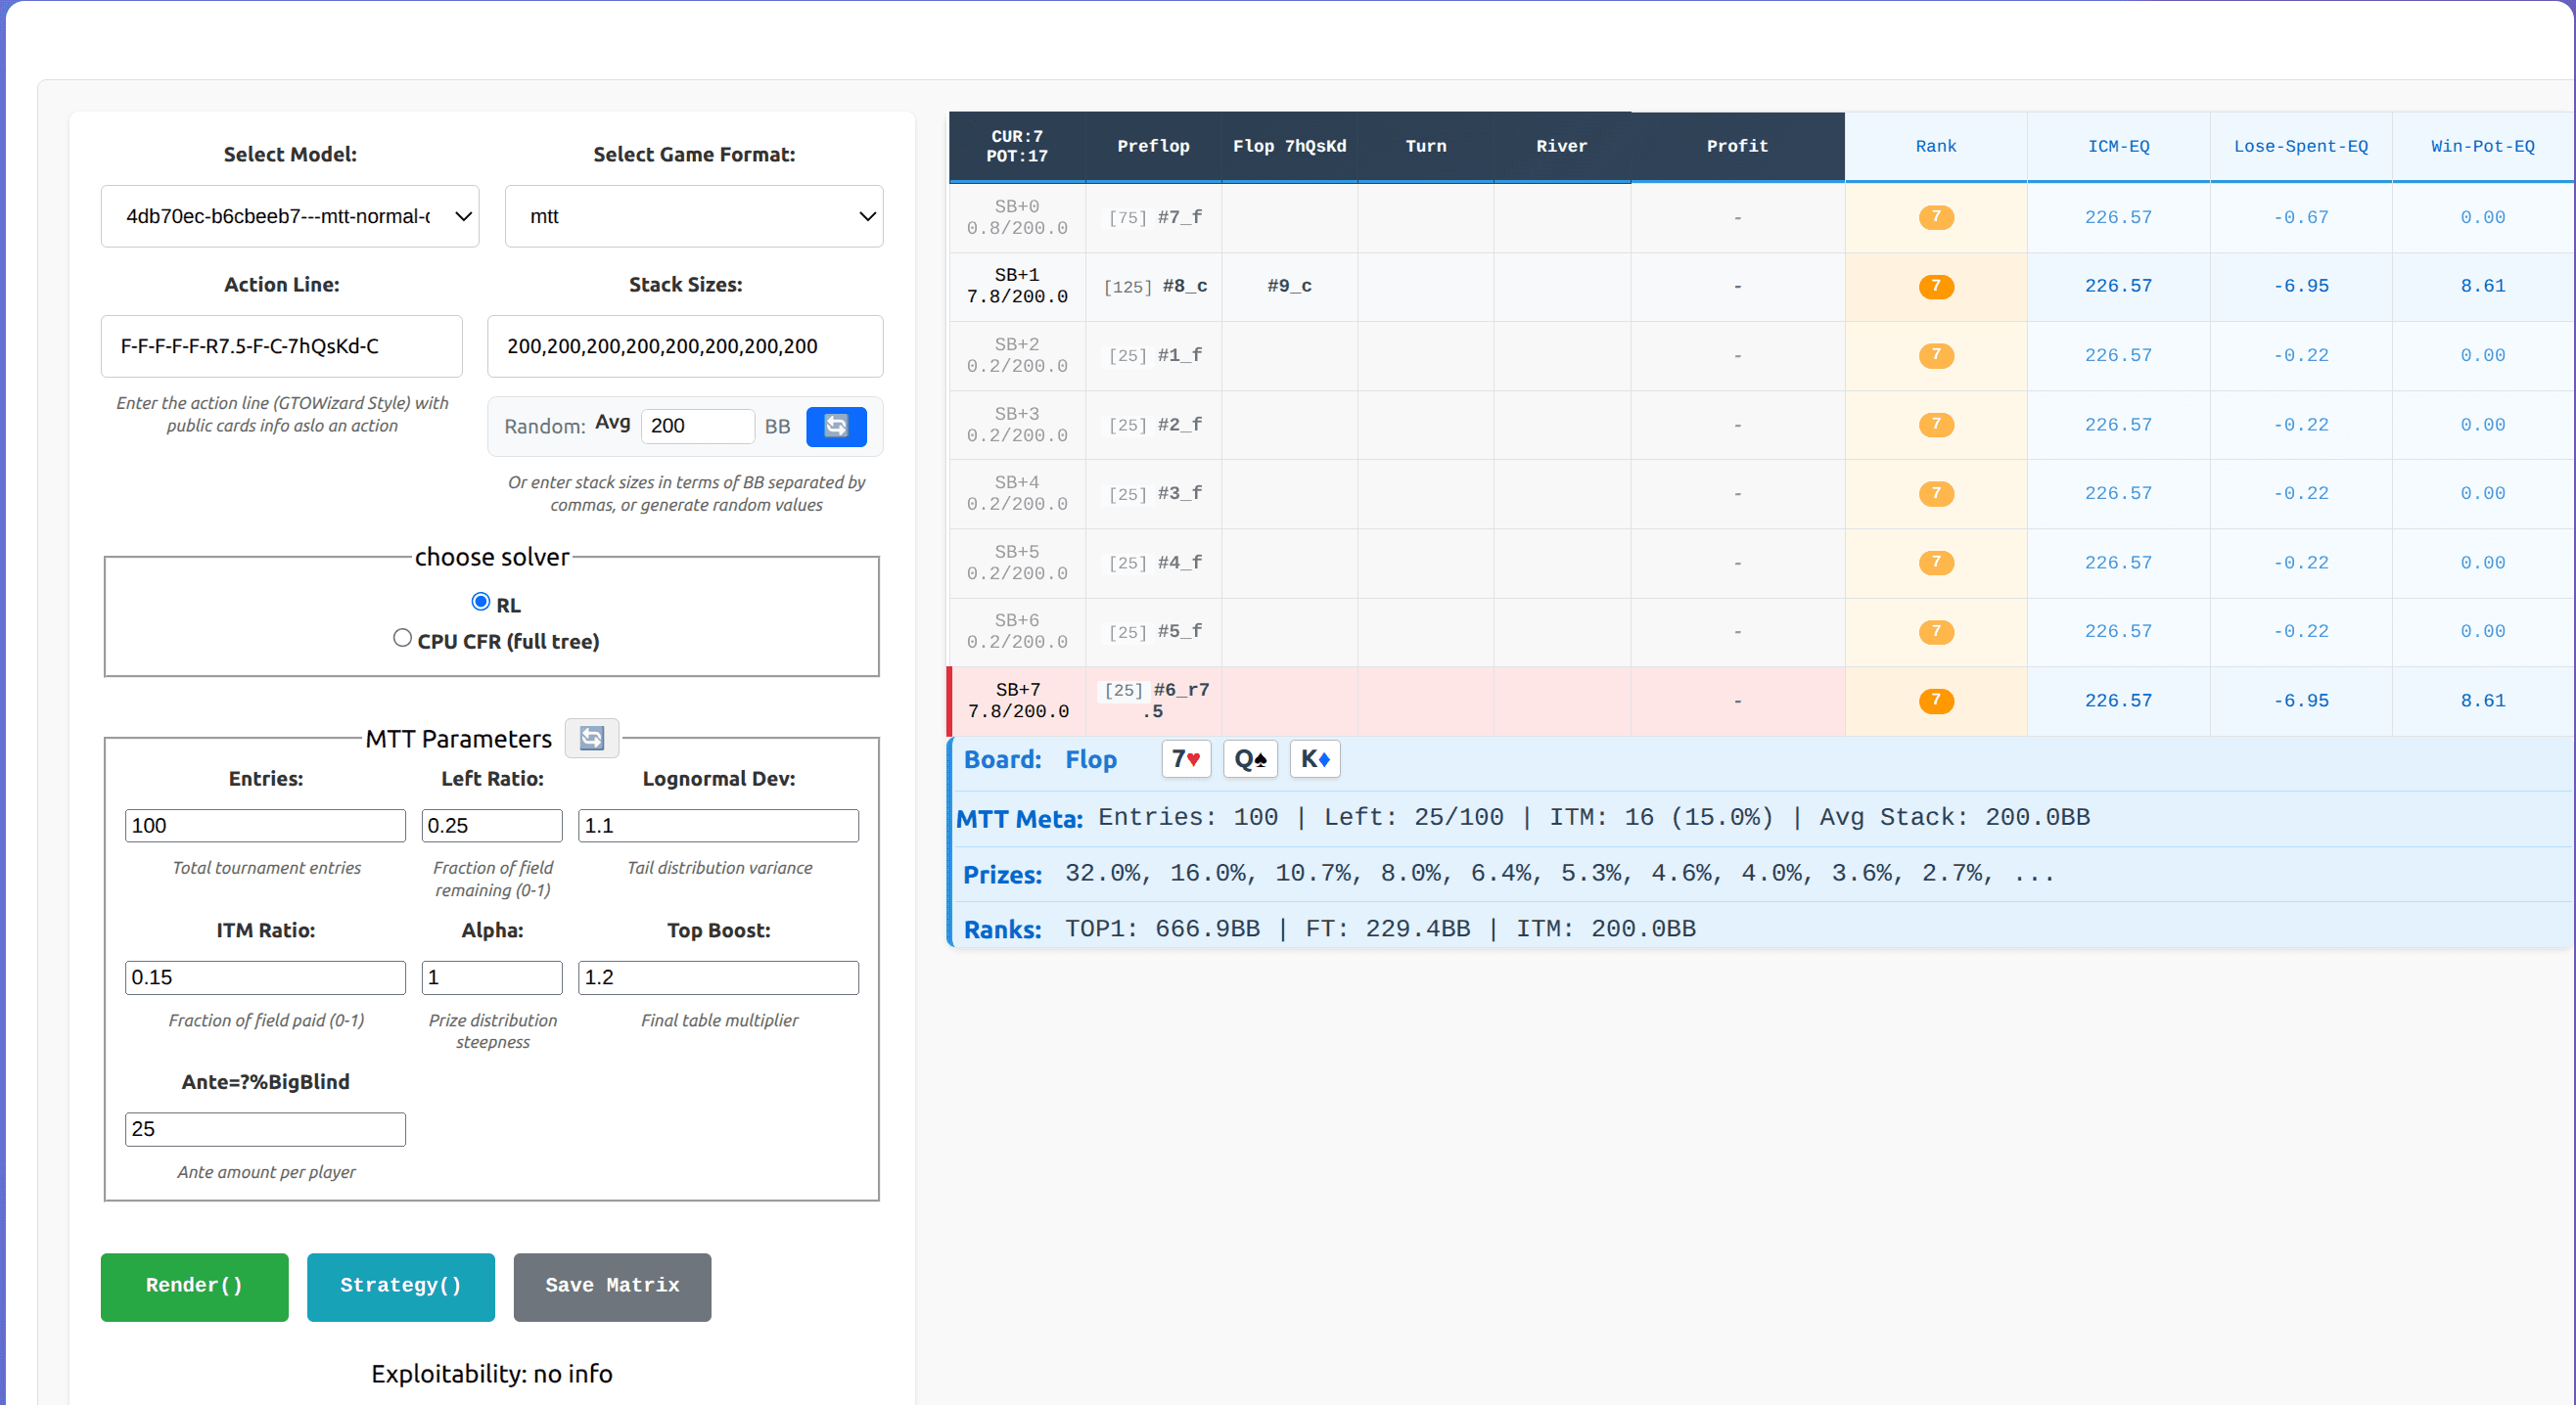
Task: Click the green Render() button
Action: pyautogui.click(x=194, y=1287)
